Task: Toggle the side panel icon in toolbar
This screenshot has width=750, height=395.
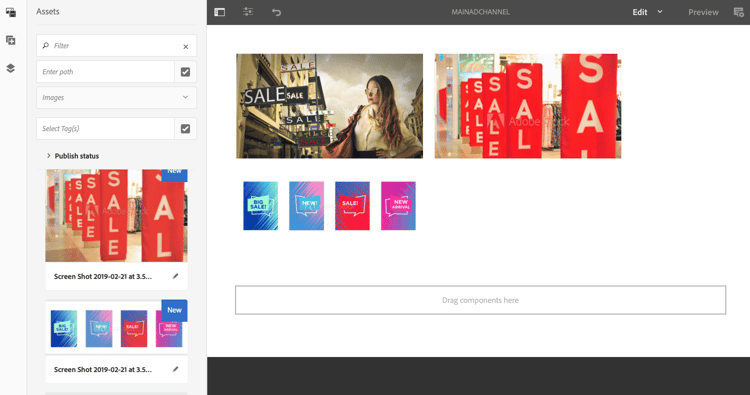Action: pos(220,12)
